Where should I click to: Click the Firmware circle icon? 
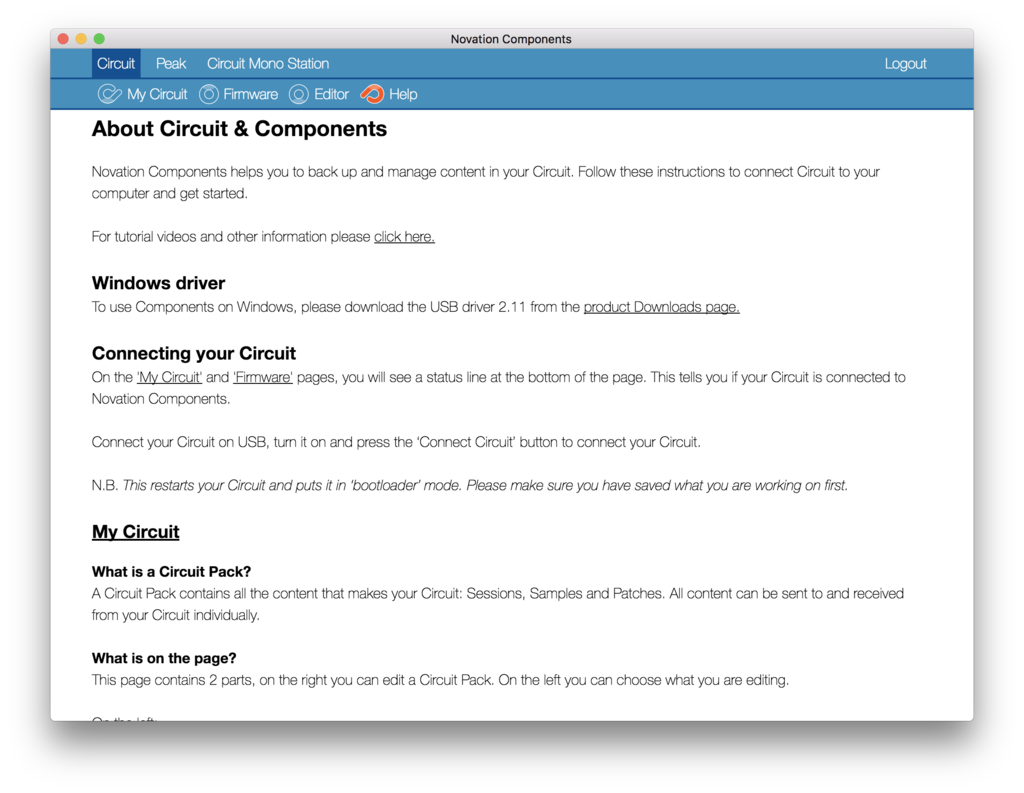[208, 94]
